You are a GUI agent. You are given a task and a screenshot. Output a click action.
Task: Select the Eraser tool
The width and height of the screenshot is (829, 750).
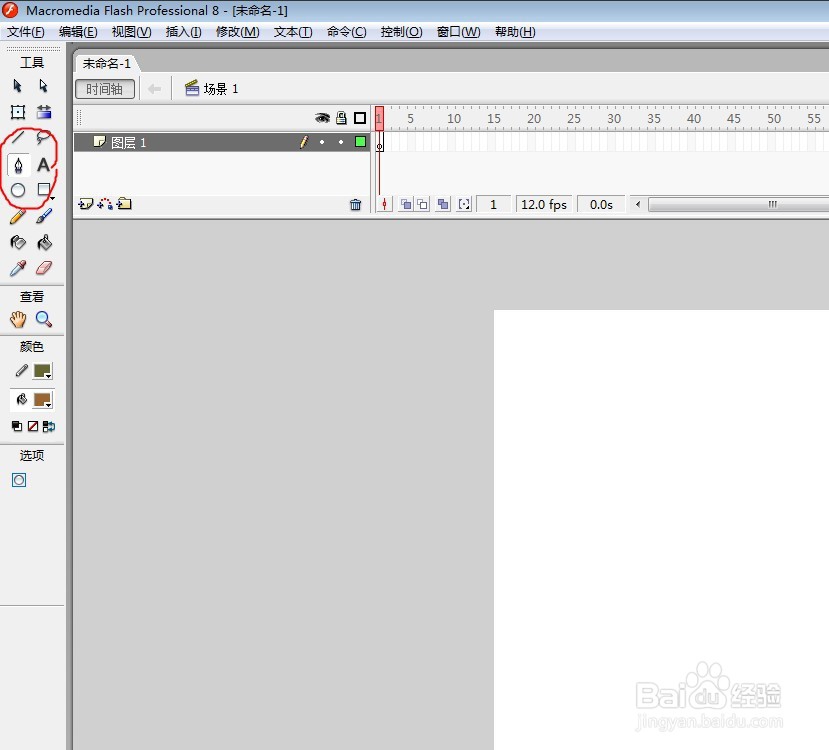click(44, 268)
